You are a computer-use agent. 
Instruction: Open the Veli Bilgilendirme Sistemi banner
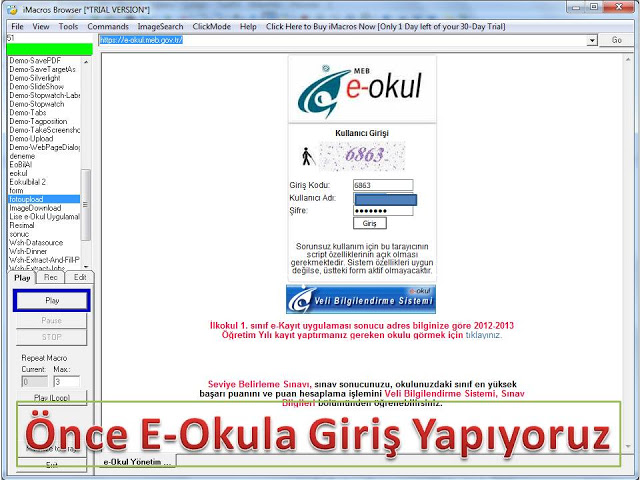[x=361, y=299]
